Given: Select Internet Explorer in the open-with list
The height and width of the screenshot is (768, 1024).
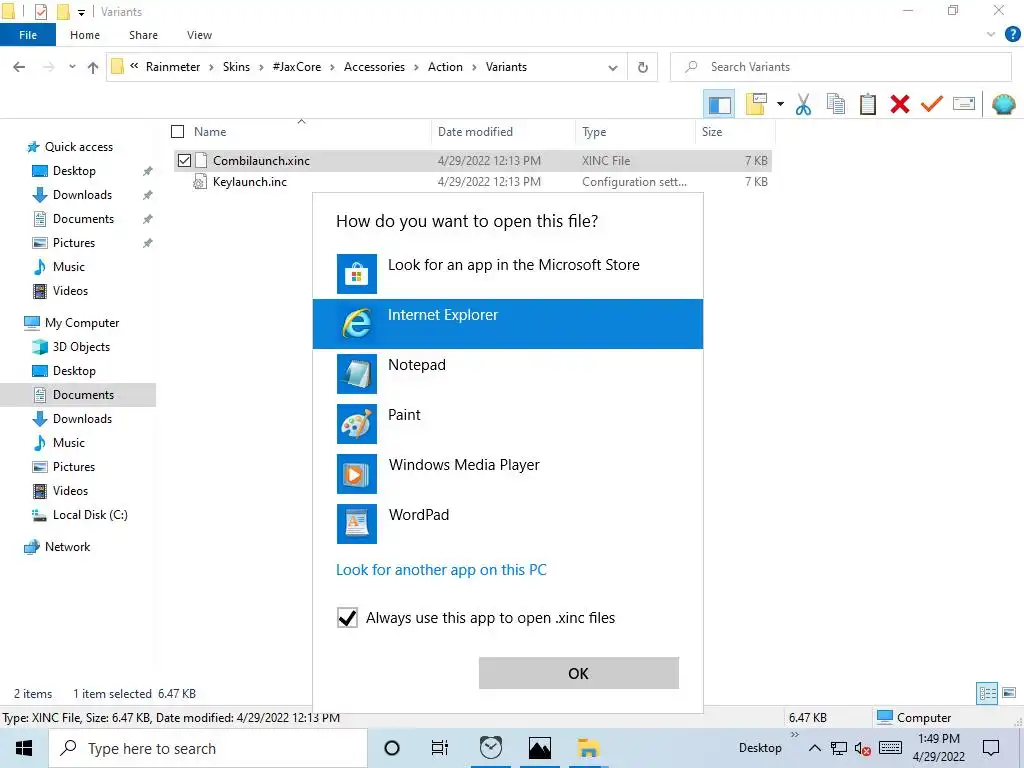Looking at the screenshot, I should pos(507,324).
